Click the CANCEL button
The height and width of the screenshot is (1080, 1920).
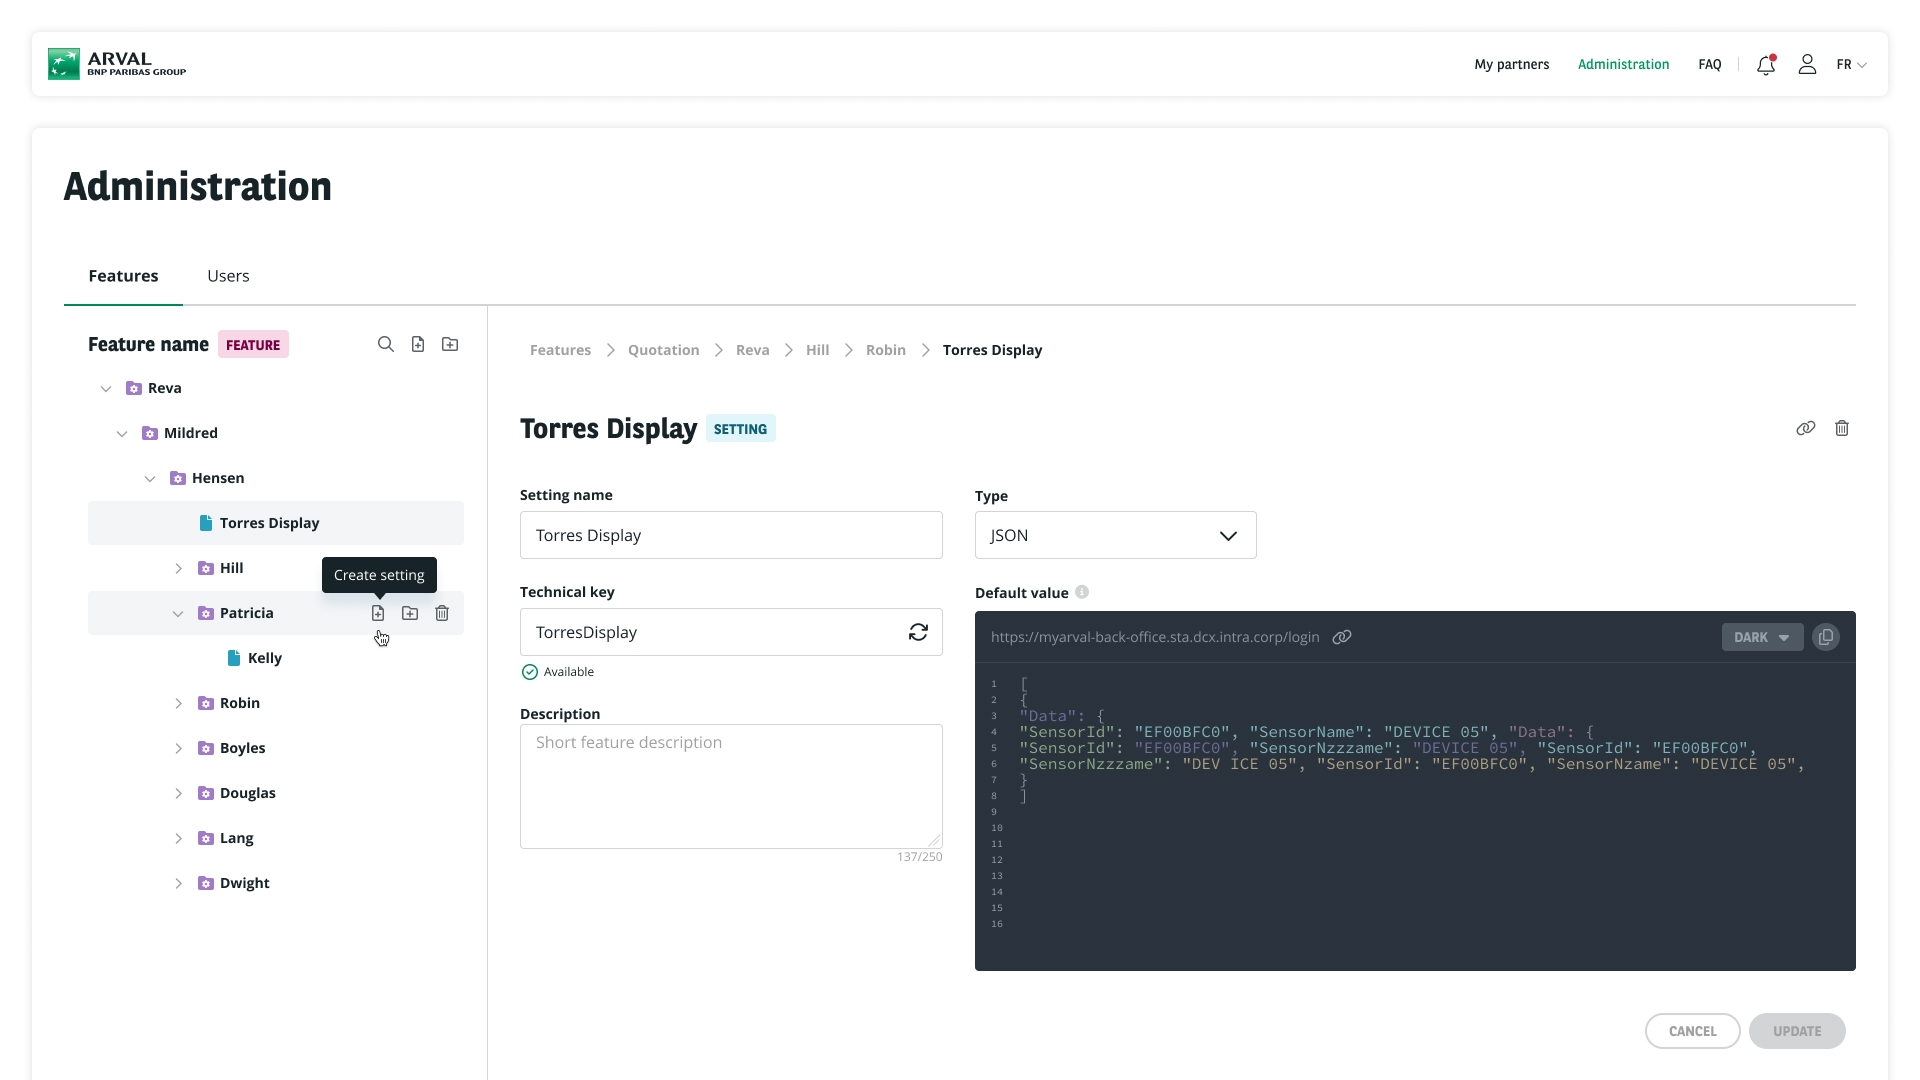point(1693,1031)
